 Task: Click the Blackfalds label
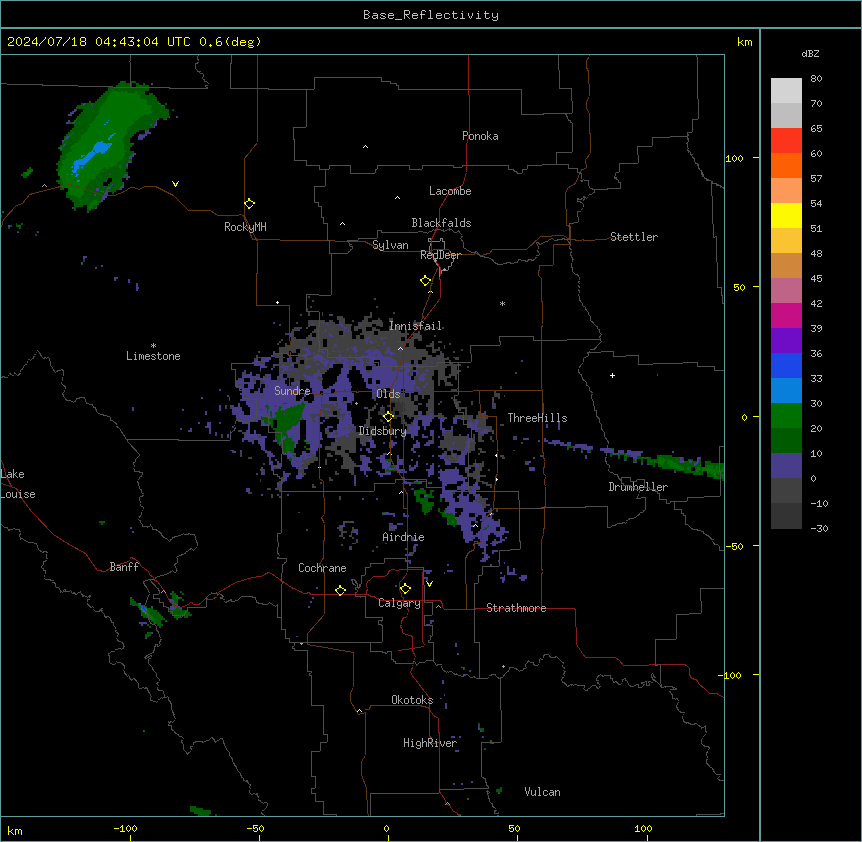click(441, 223)
